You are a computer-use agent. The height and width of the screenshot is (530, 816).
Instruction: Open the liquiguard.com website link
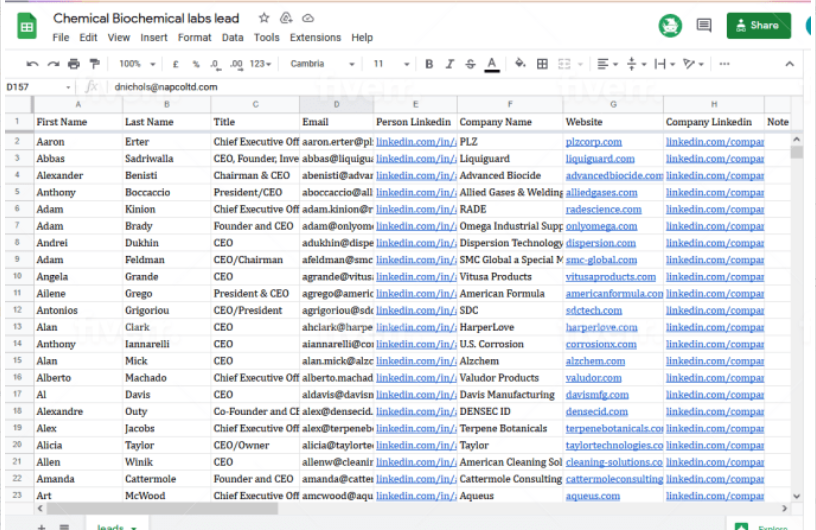point(600,159)
